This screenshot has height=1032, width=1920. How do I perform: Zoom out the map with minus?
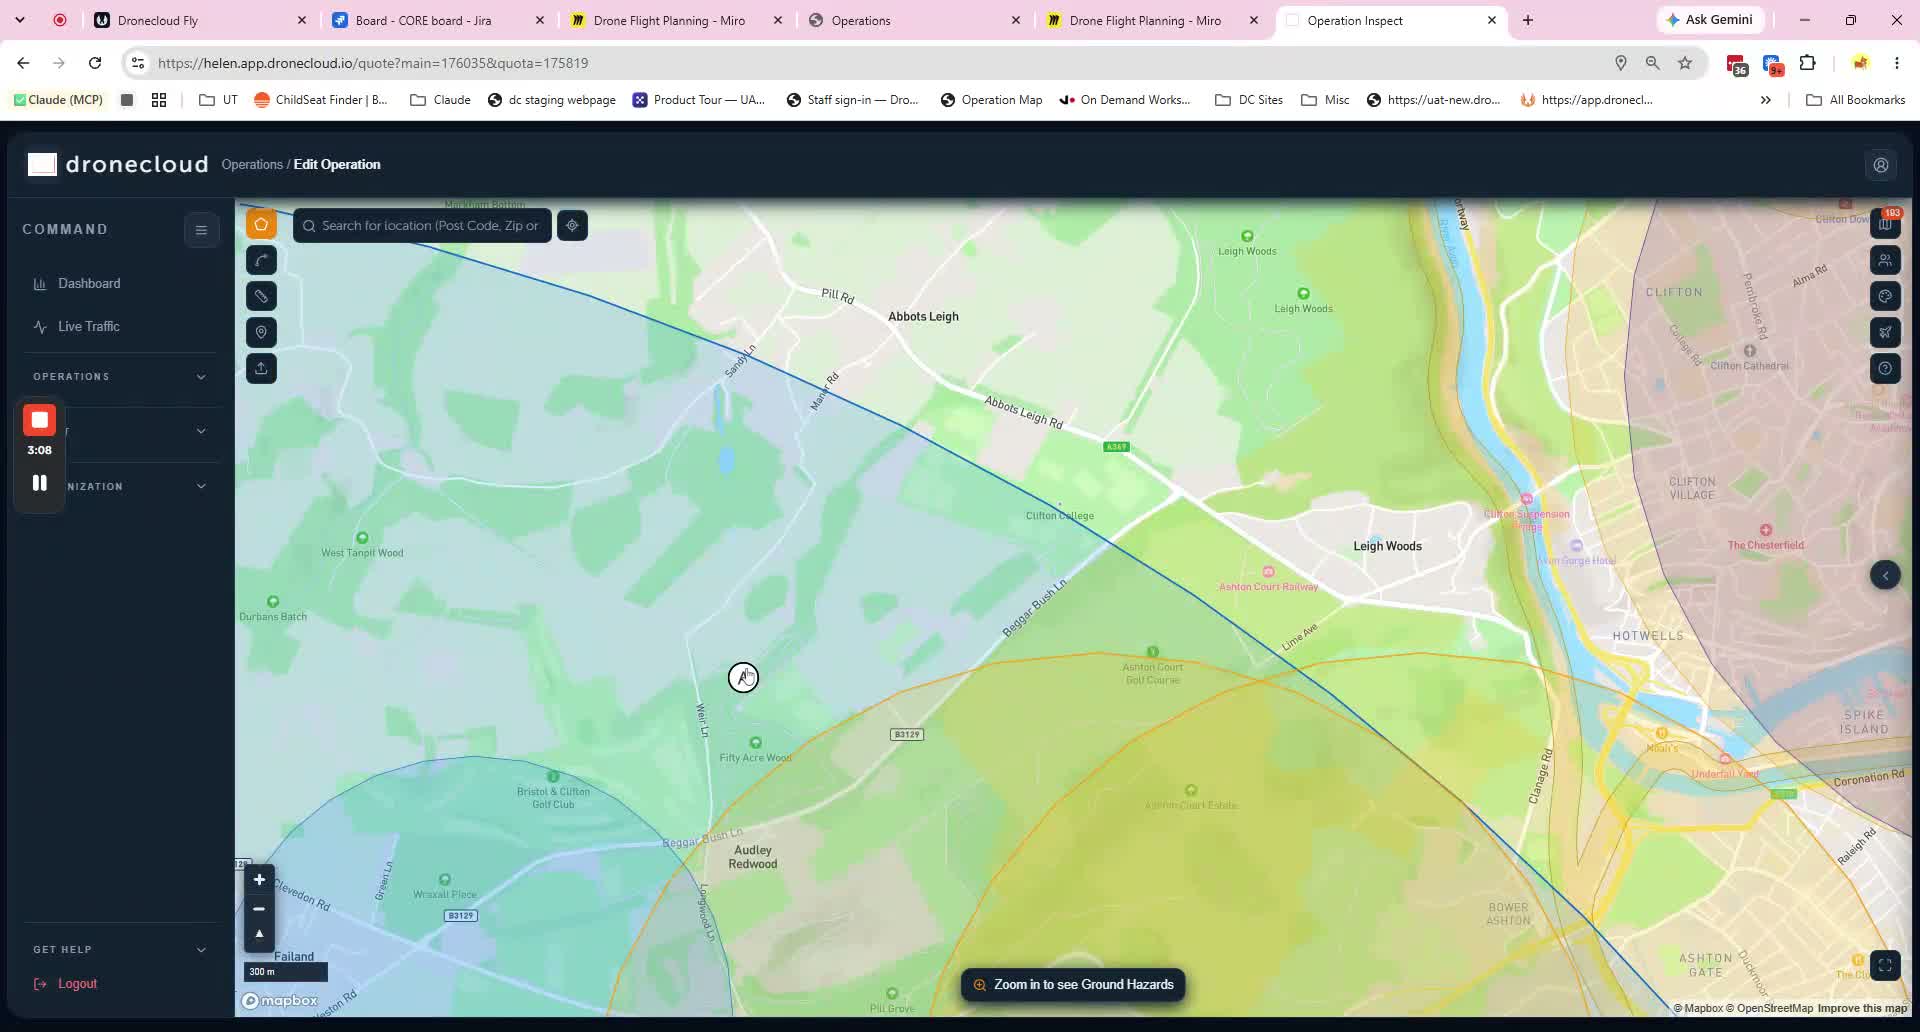259,908
